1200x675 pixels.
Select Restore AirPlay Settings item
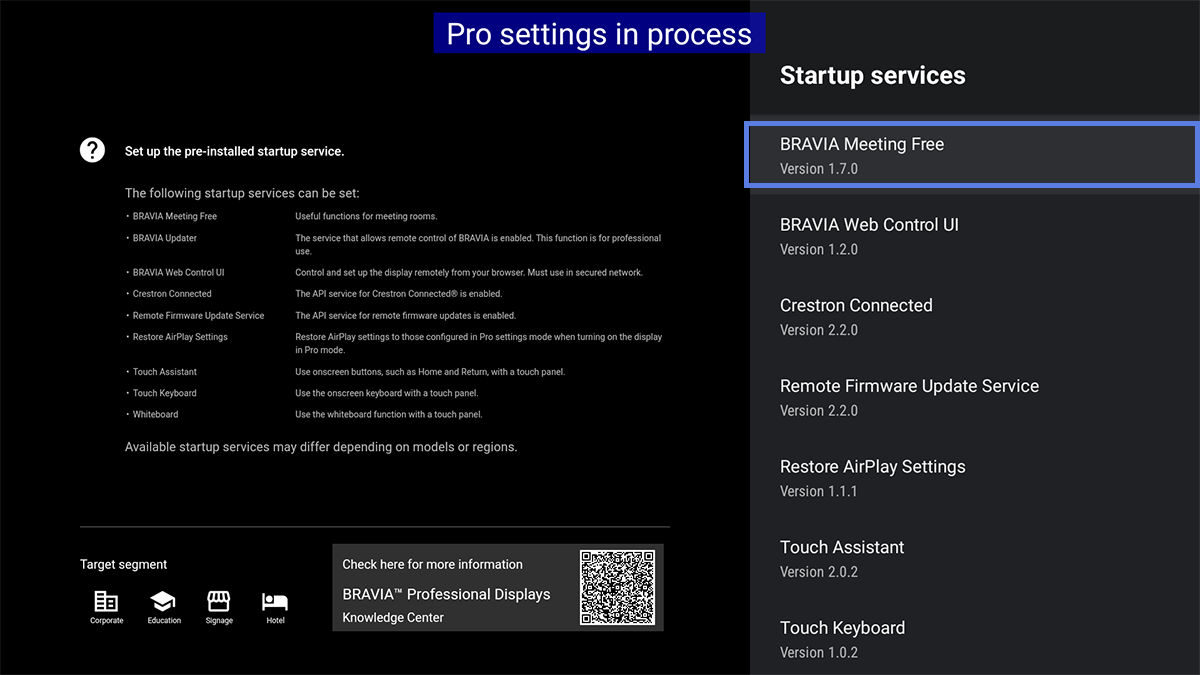[971, 478]
